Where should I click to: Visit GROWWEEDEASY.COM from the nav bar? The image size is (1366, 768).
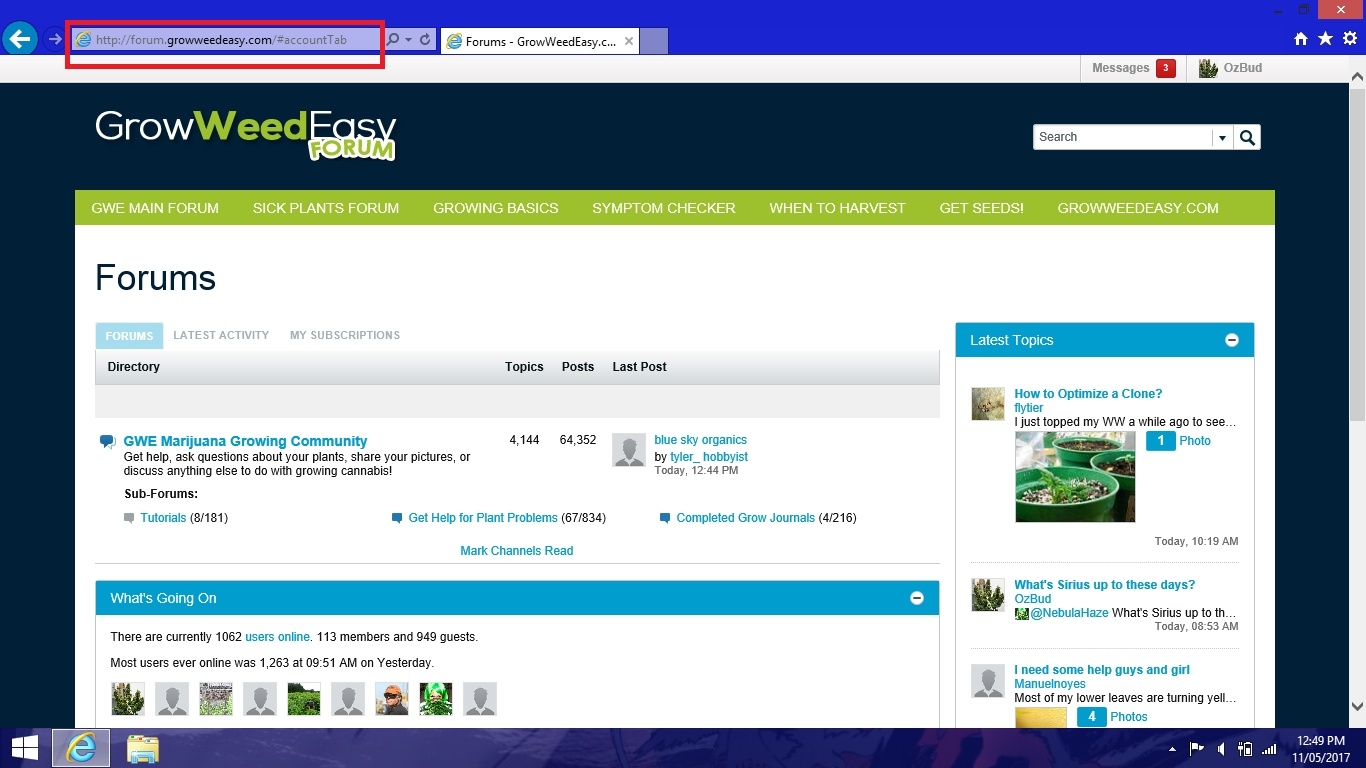1138,208
